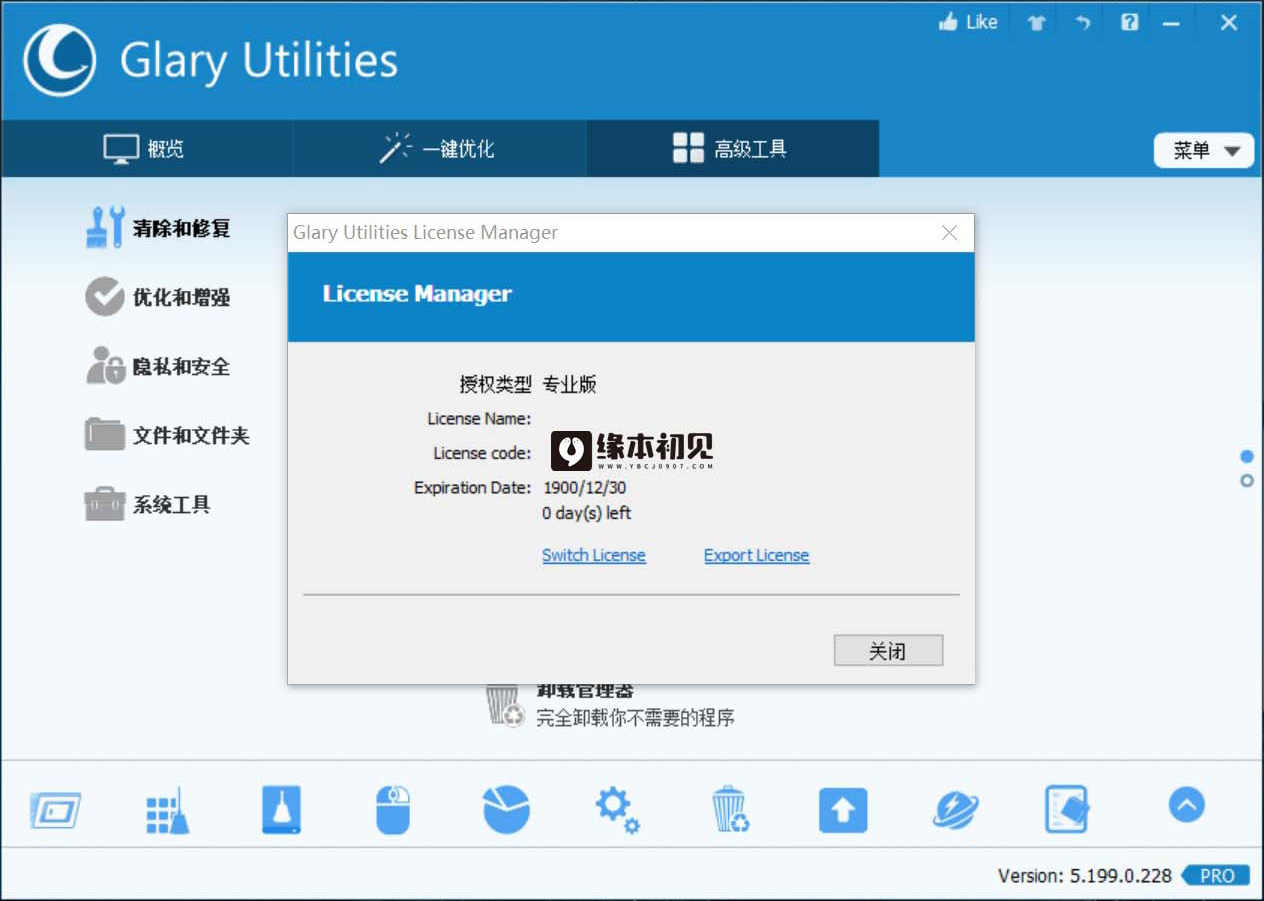Click the PRO badge in status bar
This screenshot has width=1264, height=901.
(x=1216, y=876)
